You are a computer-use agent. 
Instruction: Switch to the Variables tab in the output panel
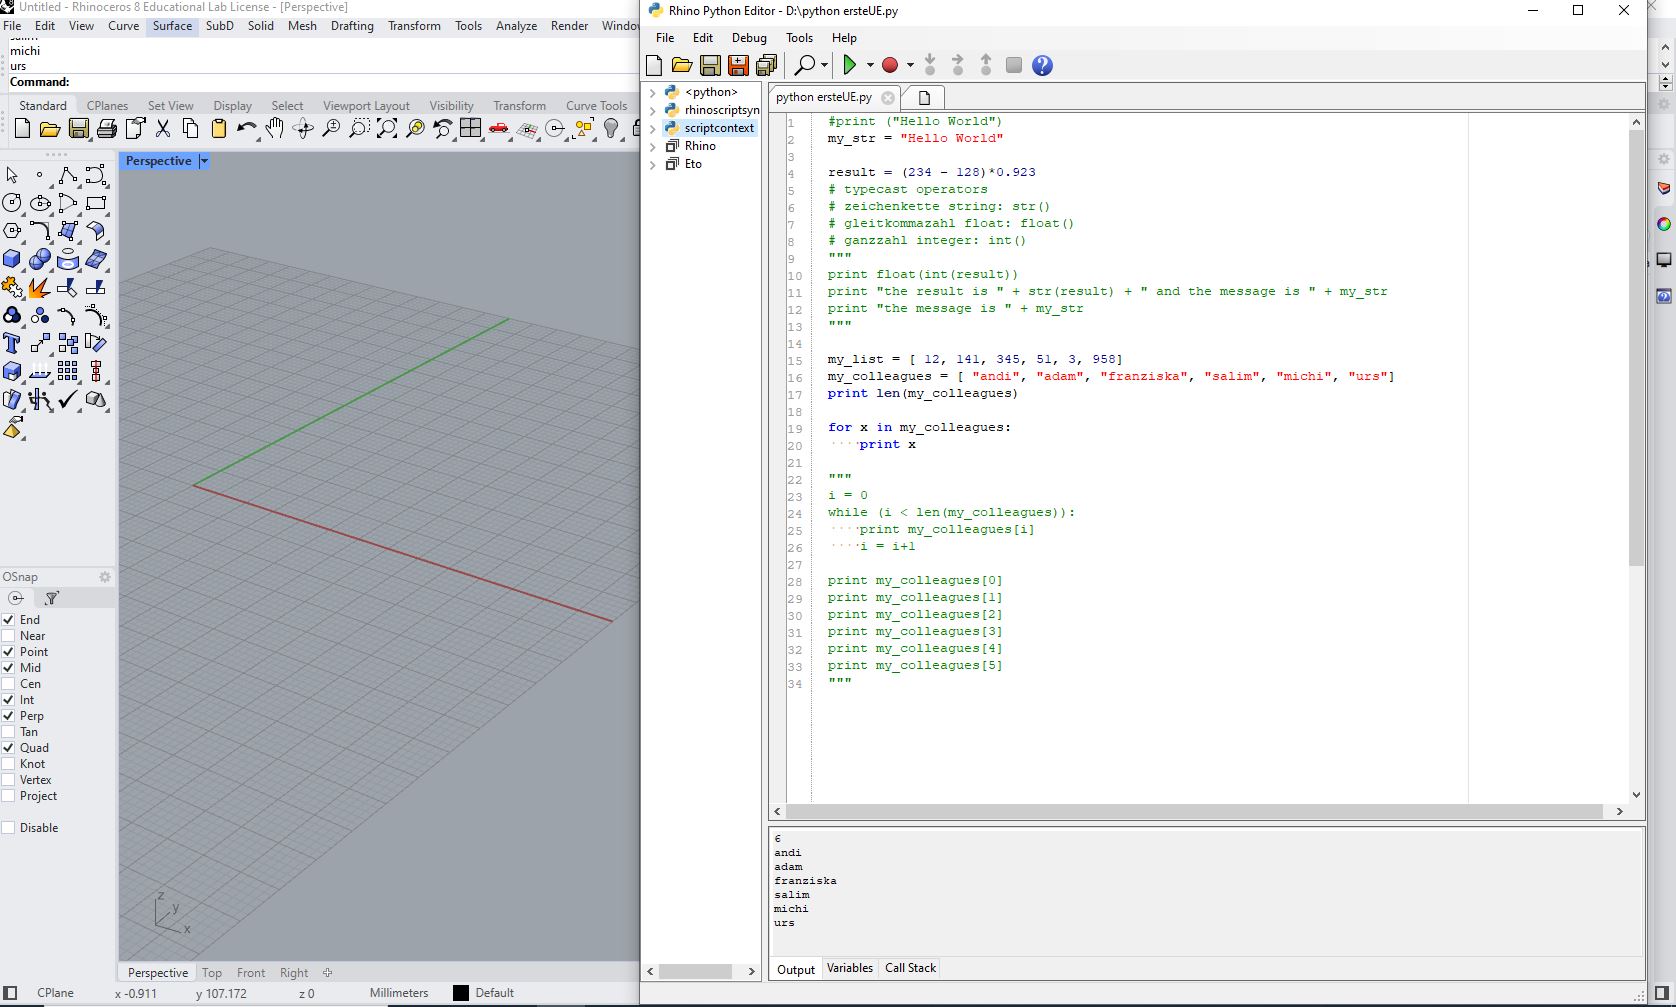pyautogui.click(x=849, y=968)
